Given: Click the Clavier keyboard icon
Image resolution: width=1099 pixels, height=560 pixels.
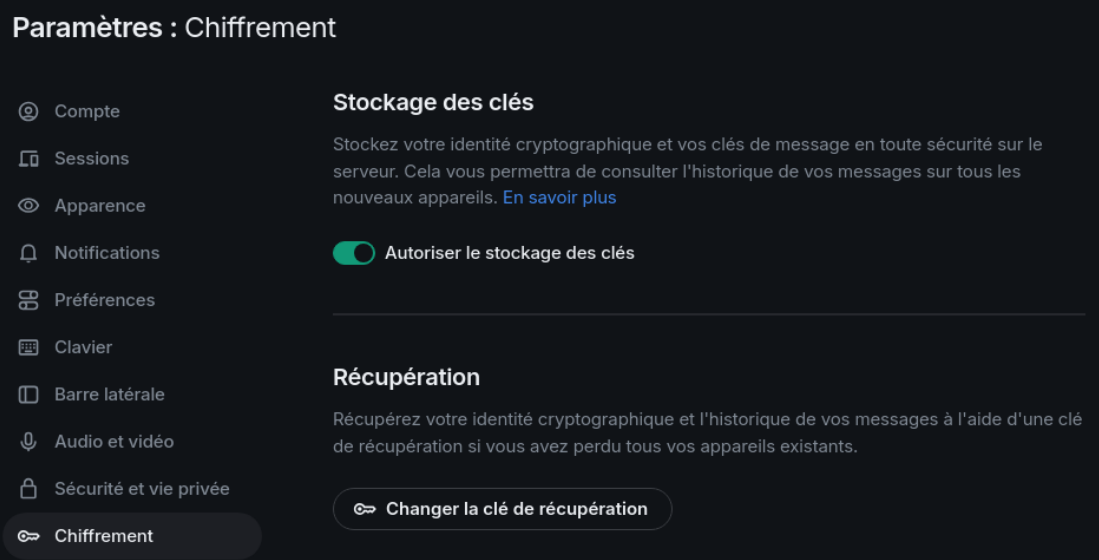Looking at the screenshot, I should 28,347.
